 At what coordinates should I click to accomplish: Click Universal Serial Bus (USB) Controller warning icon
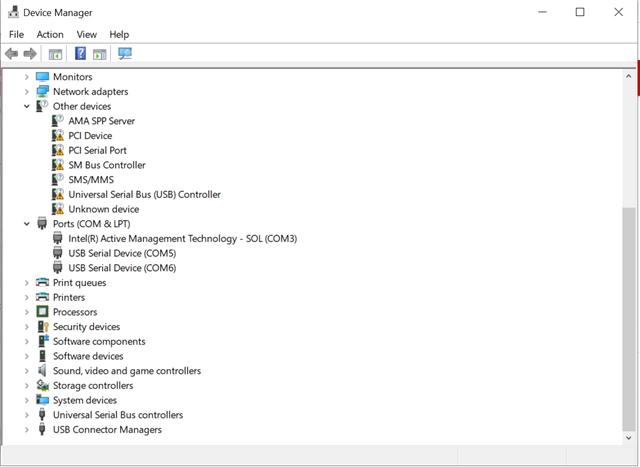tap(58, 194)
